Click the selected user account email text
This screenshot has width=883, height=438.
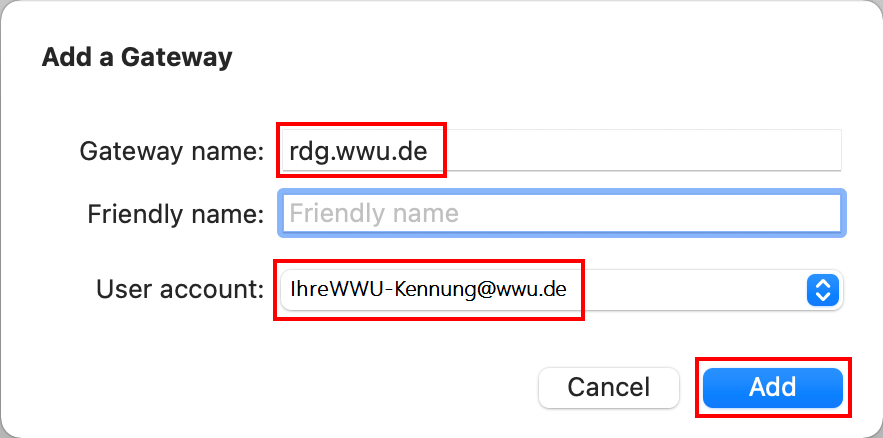(428, 290)
